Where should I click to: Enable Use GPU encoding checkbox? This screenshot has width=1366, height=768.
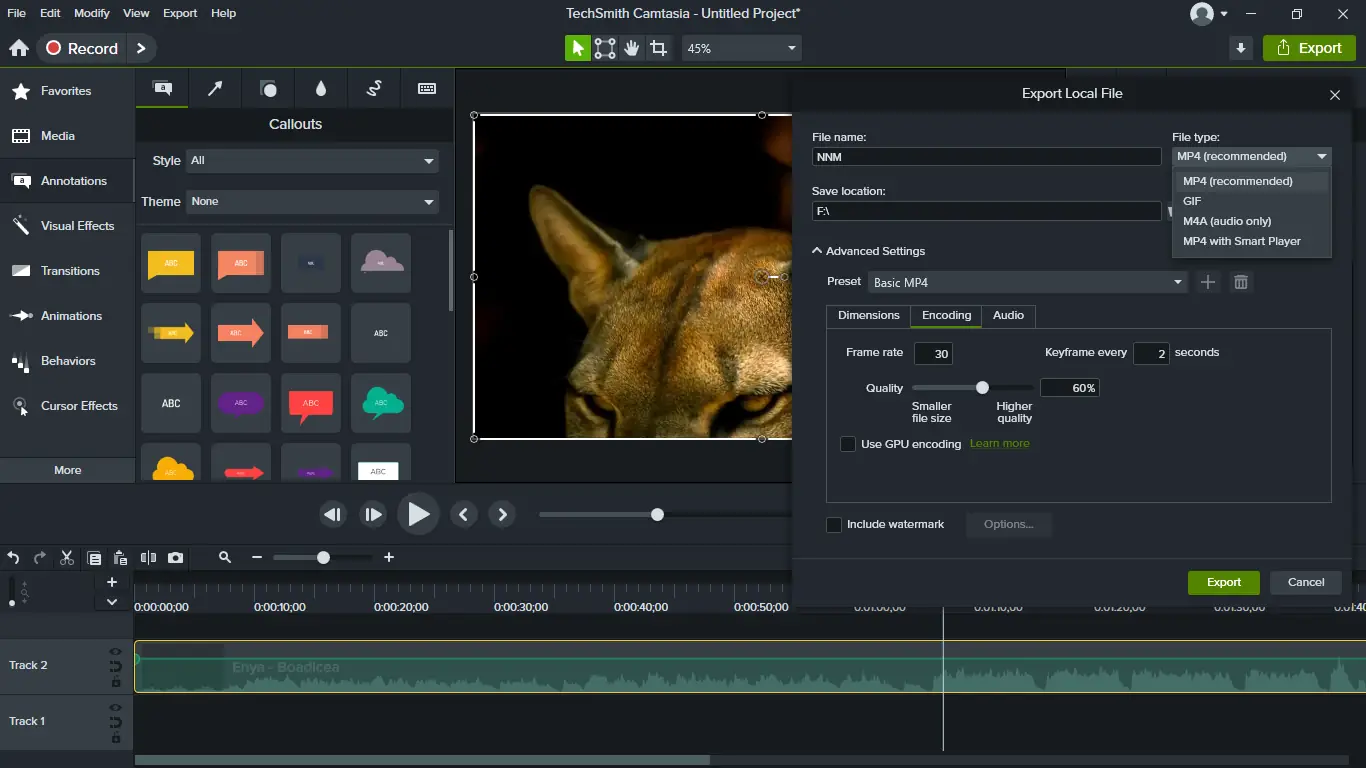[x=848, y=444]
